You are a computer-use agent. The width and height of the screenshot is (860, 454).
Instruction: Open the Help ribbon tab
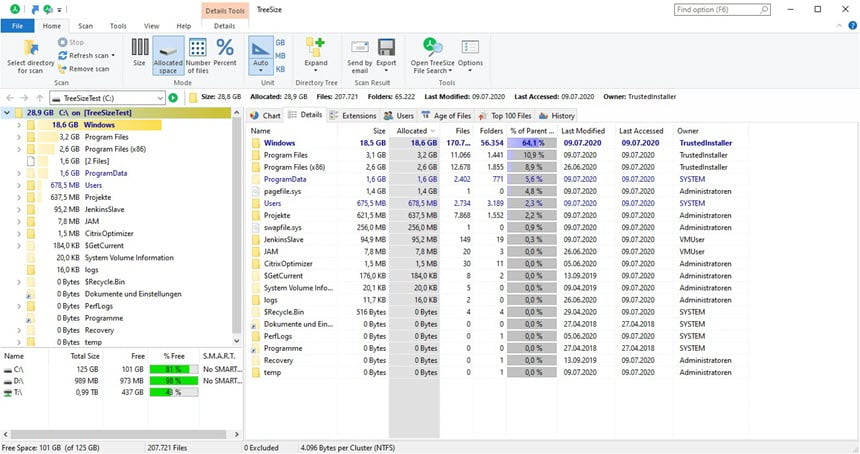pyautogui.click(x=184, y=26)
